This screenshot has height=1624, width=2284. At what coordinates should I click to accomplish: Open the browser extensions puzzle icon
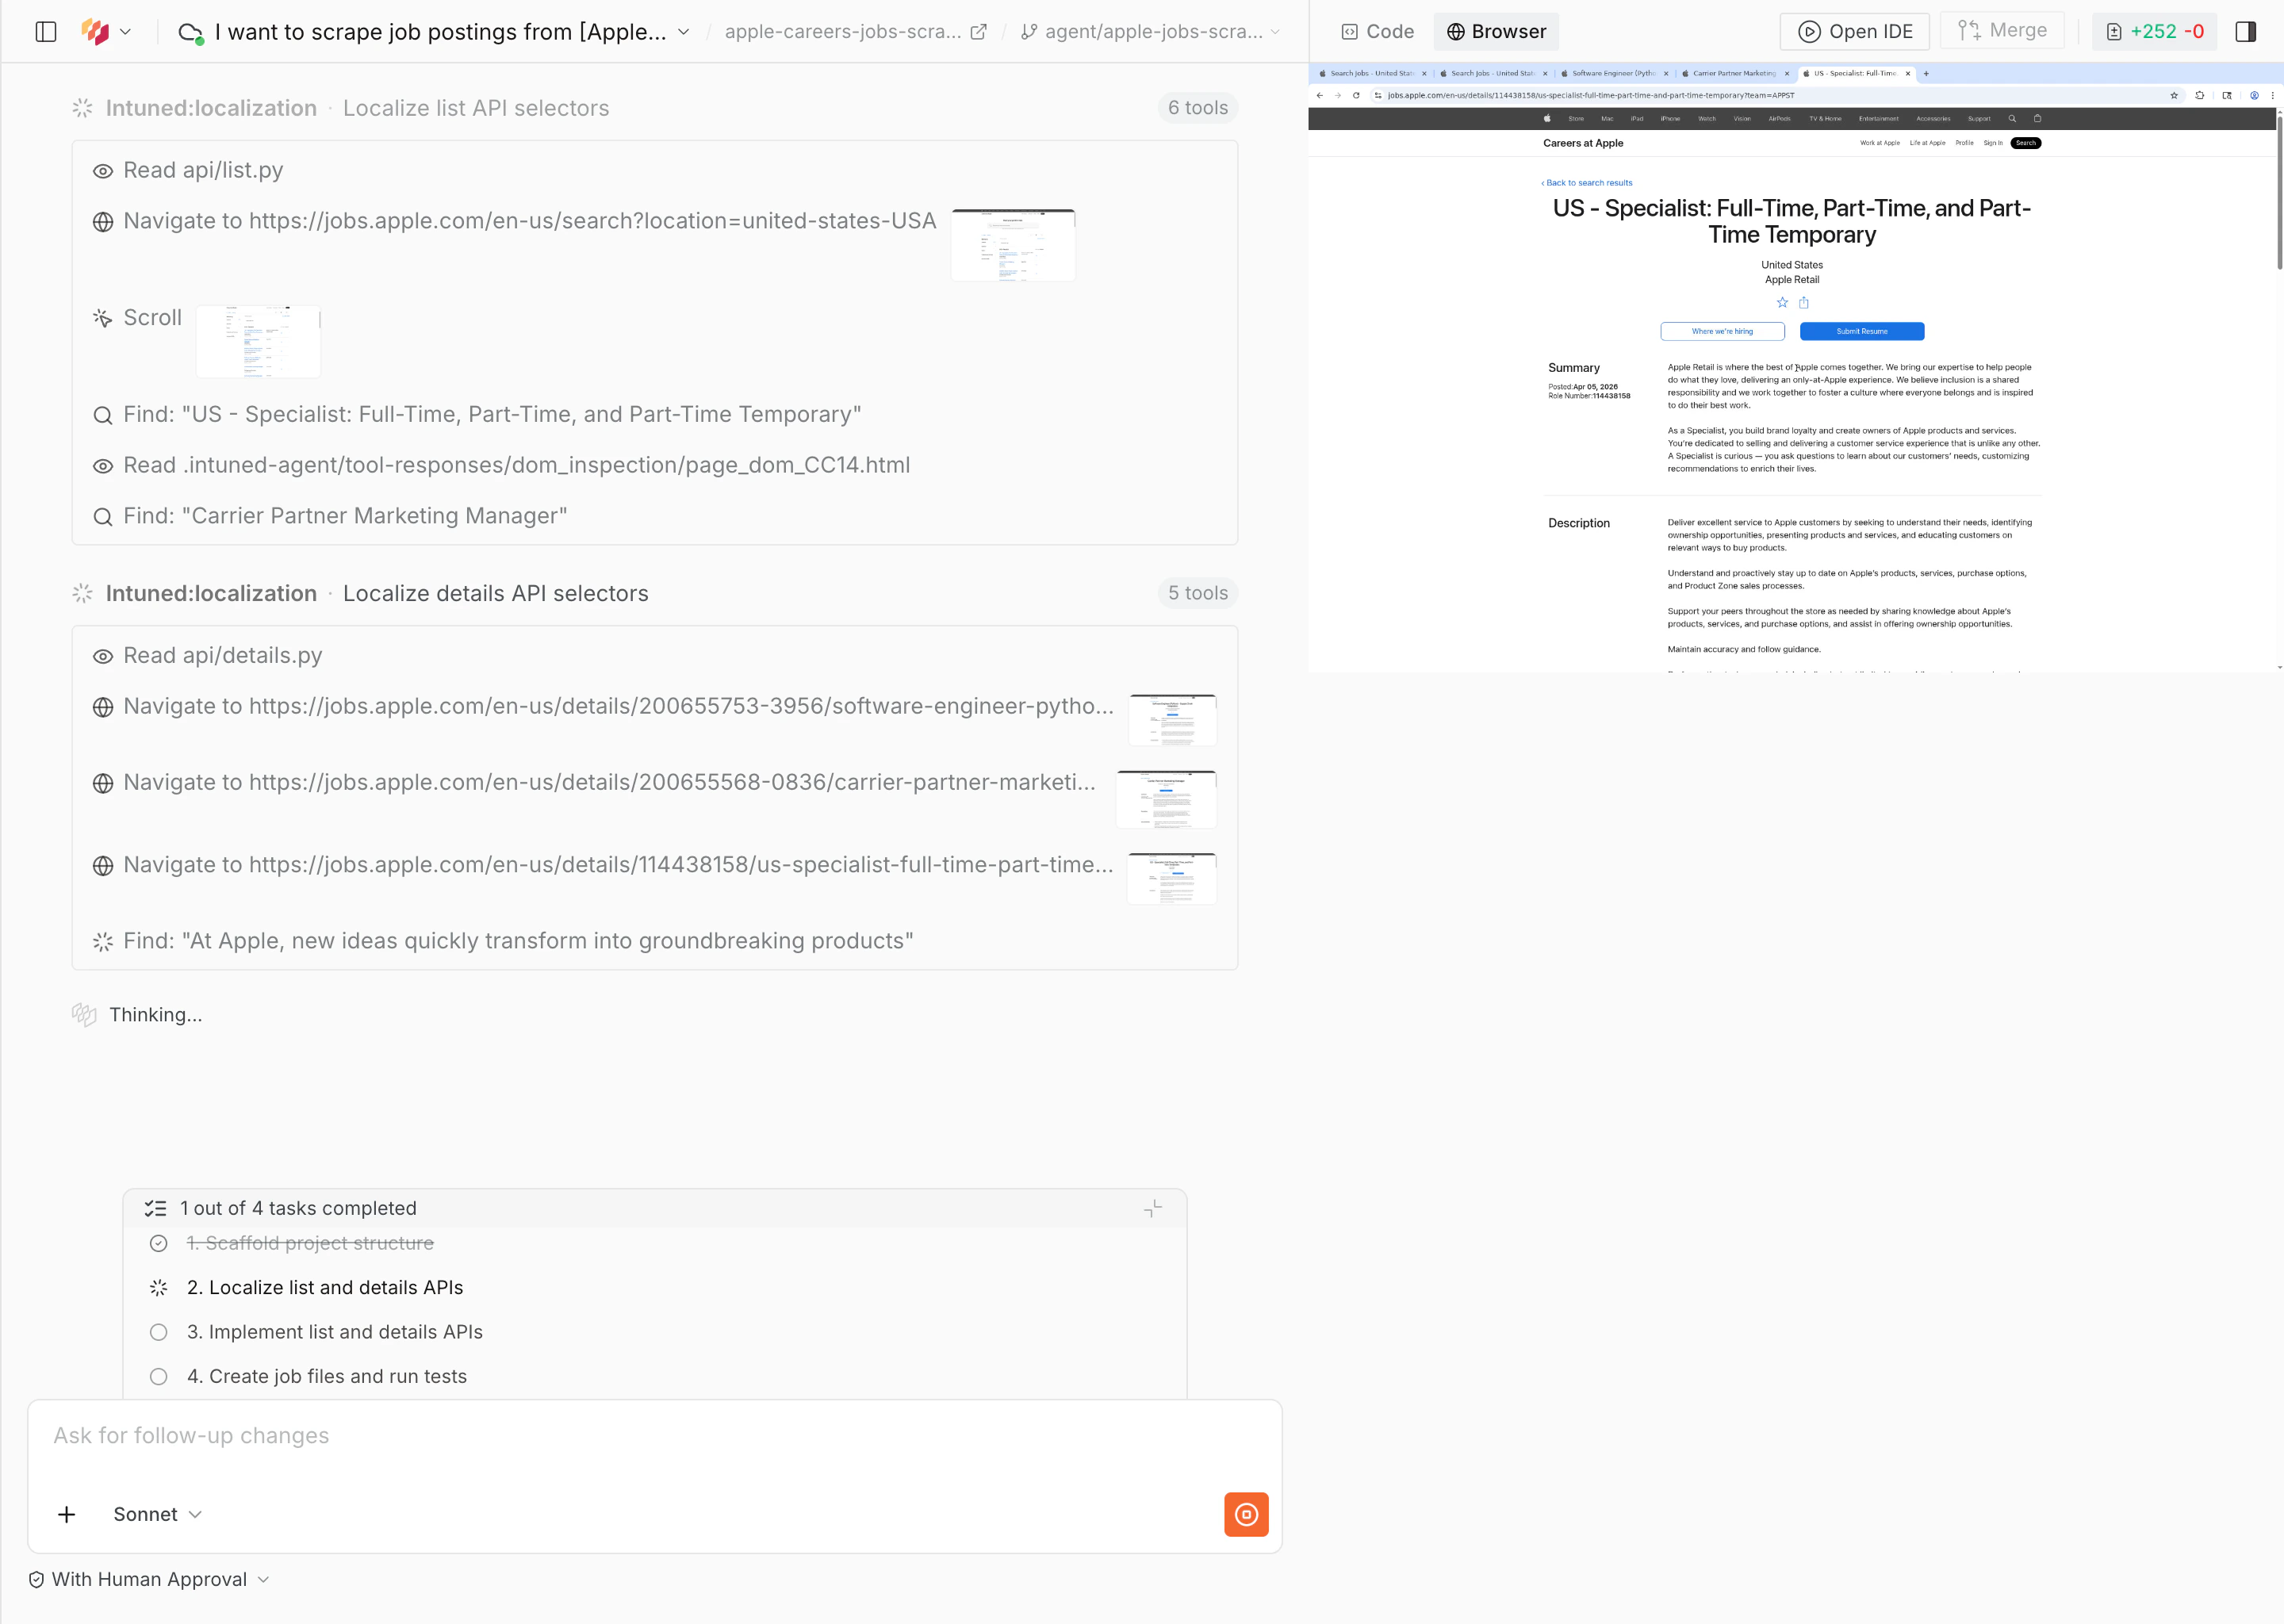(x=2199, y=96)
